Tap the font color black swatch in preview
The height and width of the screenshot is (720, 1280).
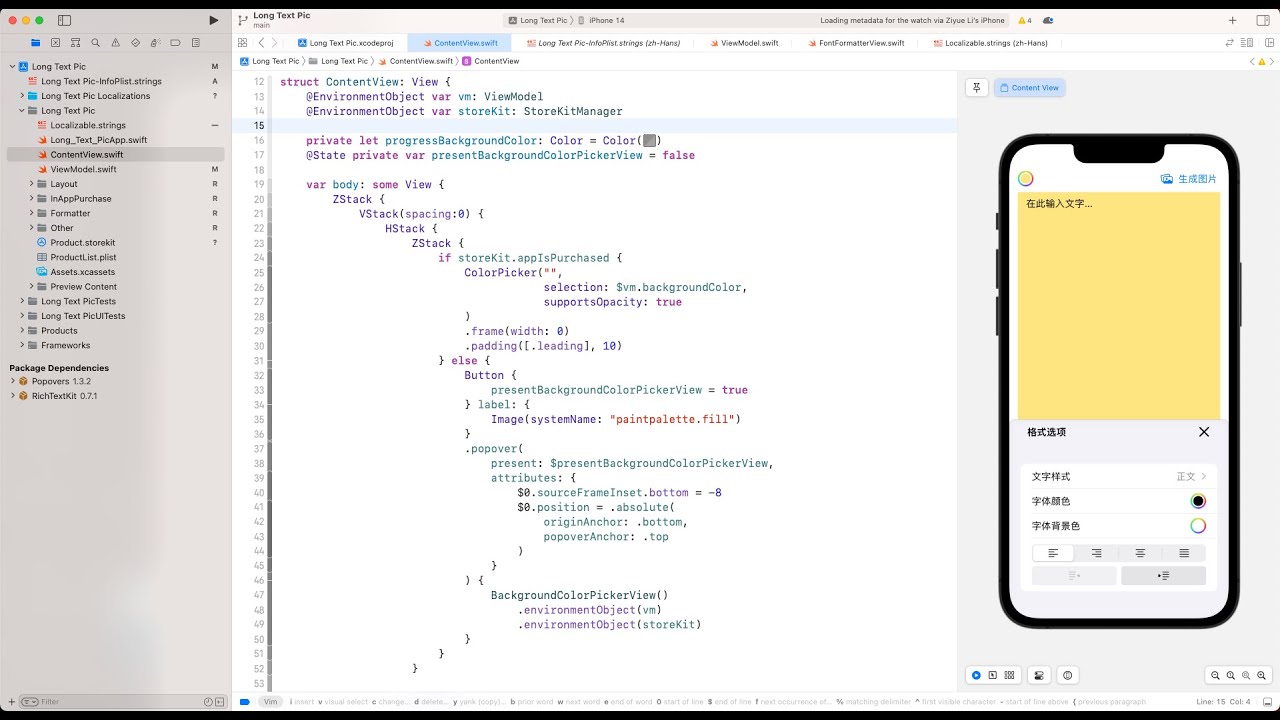[1198, 501]
